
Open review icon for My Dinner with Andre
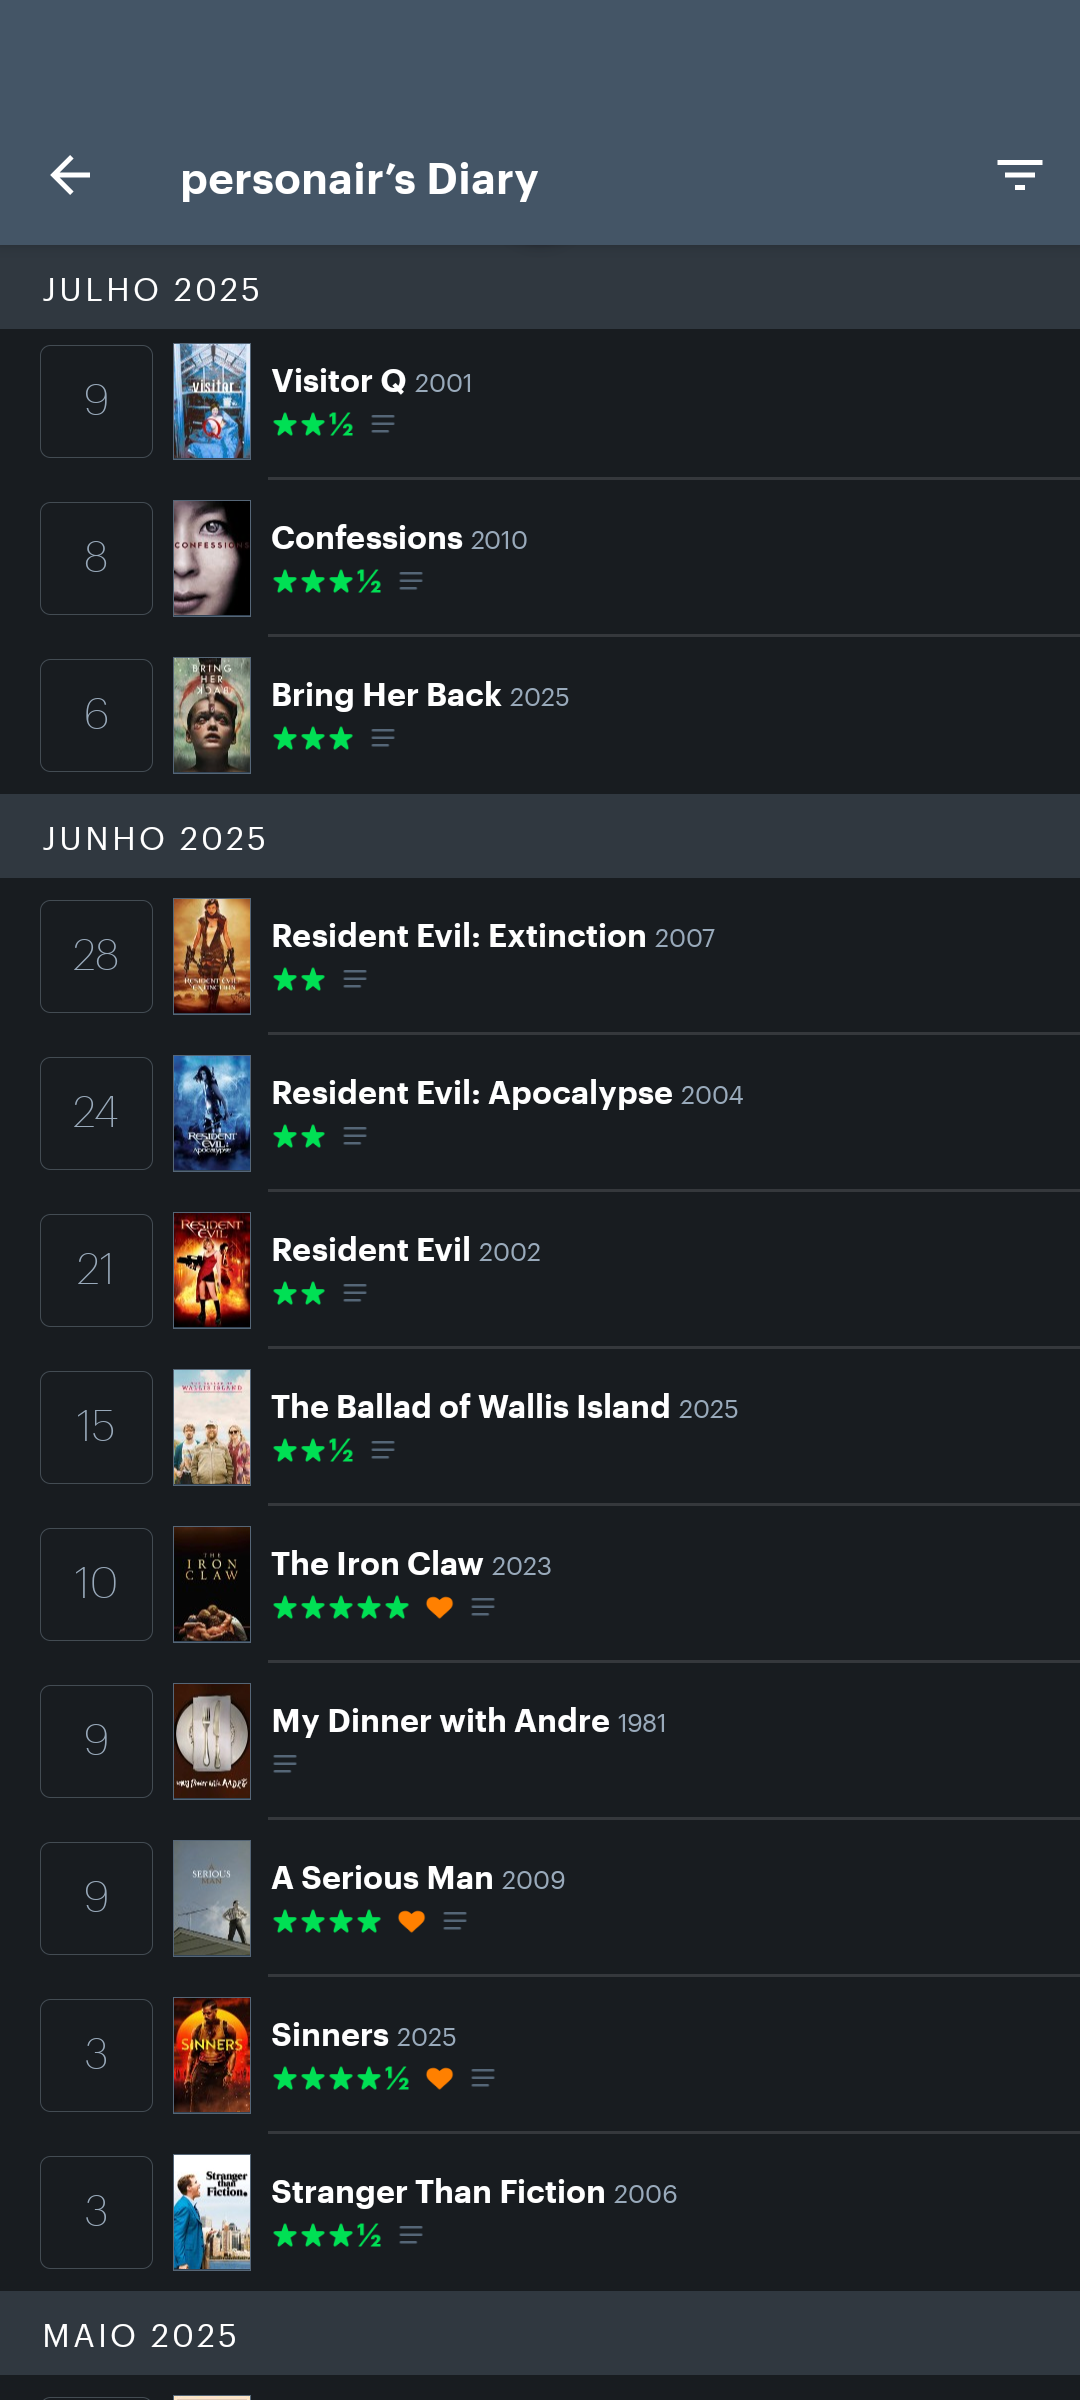click(285, 1764)
